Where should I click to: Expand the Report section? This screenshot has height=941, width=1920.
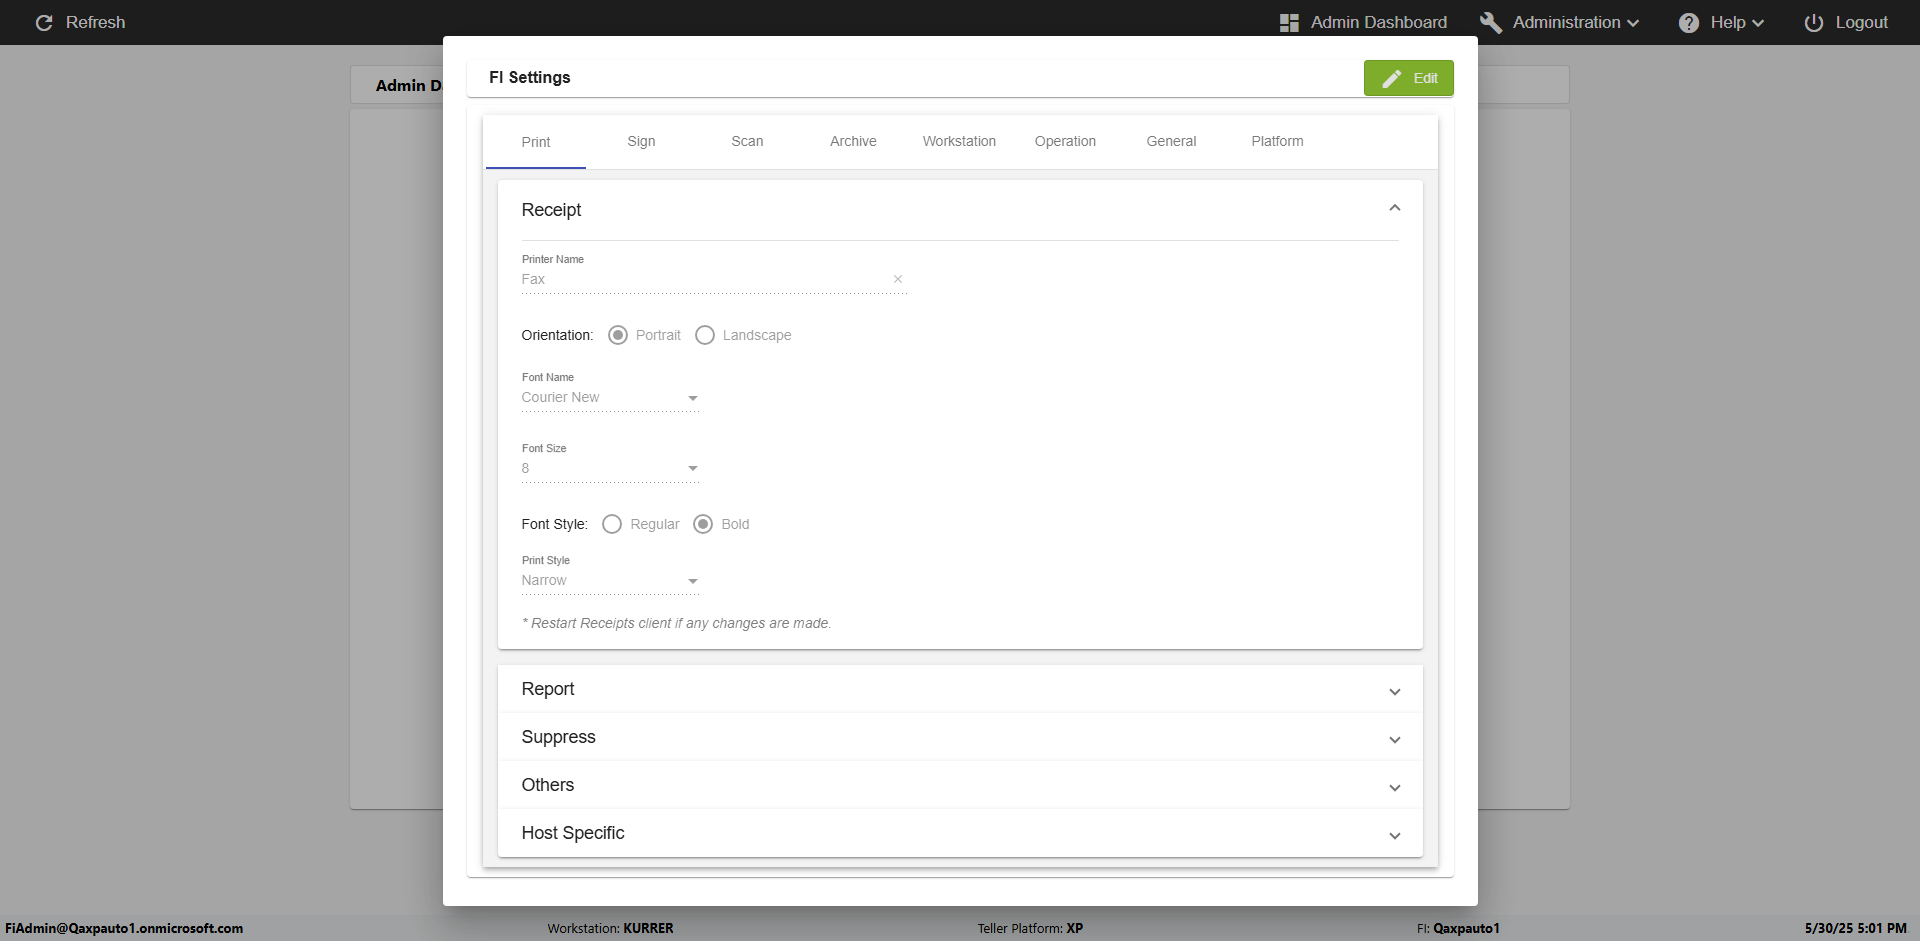960,689
